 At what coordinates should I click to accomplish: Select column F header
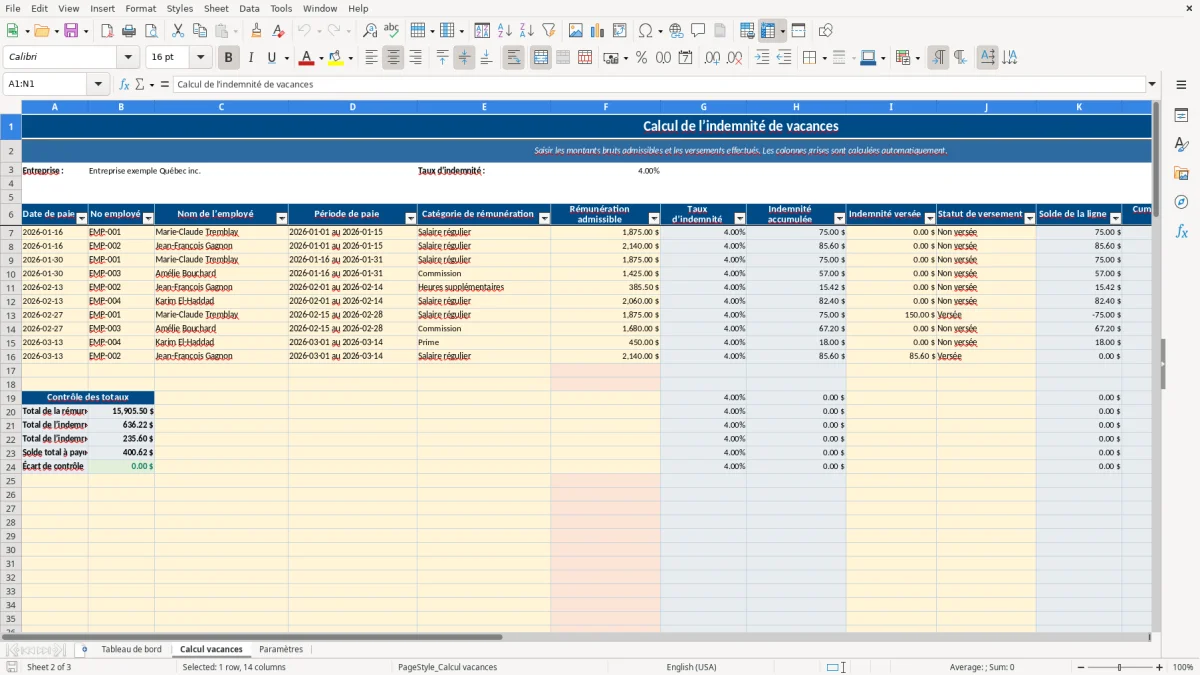[605, 107]
